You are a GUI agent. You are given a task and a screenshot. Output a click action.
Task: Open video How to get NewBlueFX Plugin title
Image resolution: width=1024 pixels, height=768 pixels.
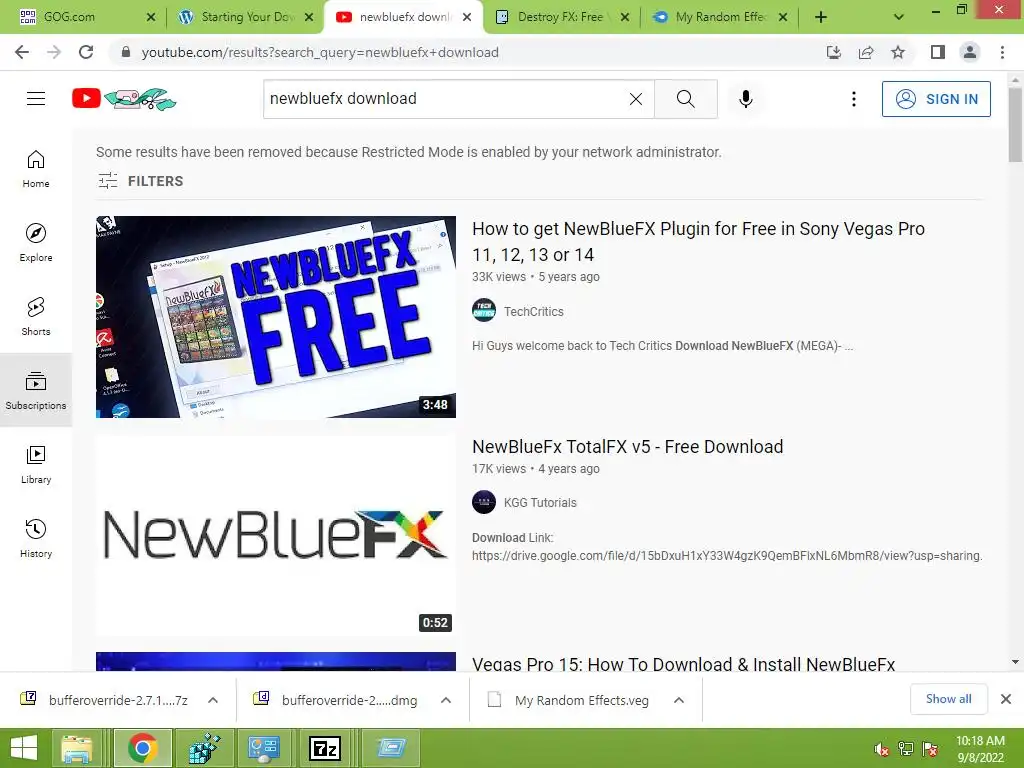tap(698, 242)
